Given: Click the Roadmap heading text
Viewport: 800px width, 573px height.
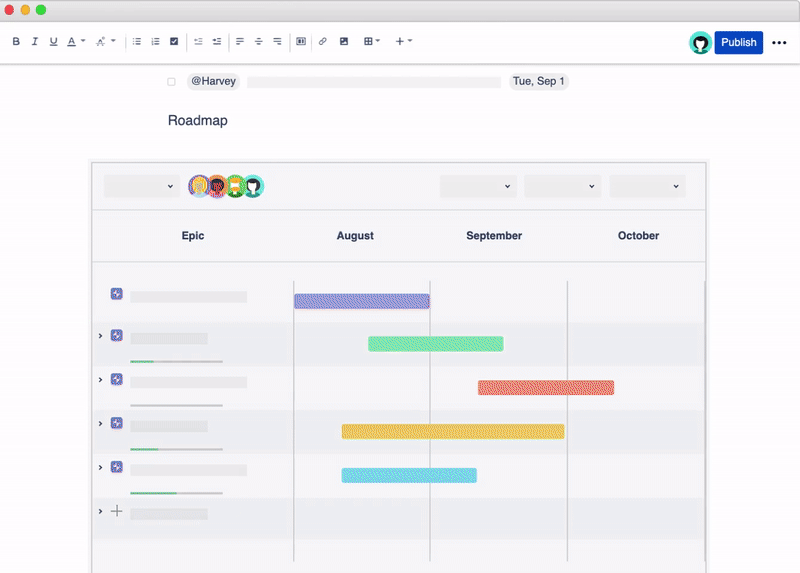Looking at the screenshot, I should (x=197, y=120).
